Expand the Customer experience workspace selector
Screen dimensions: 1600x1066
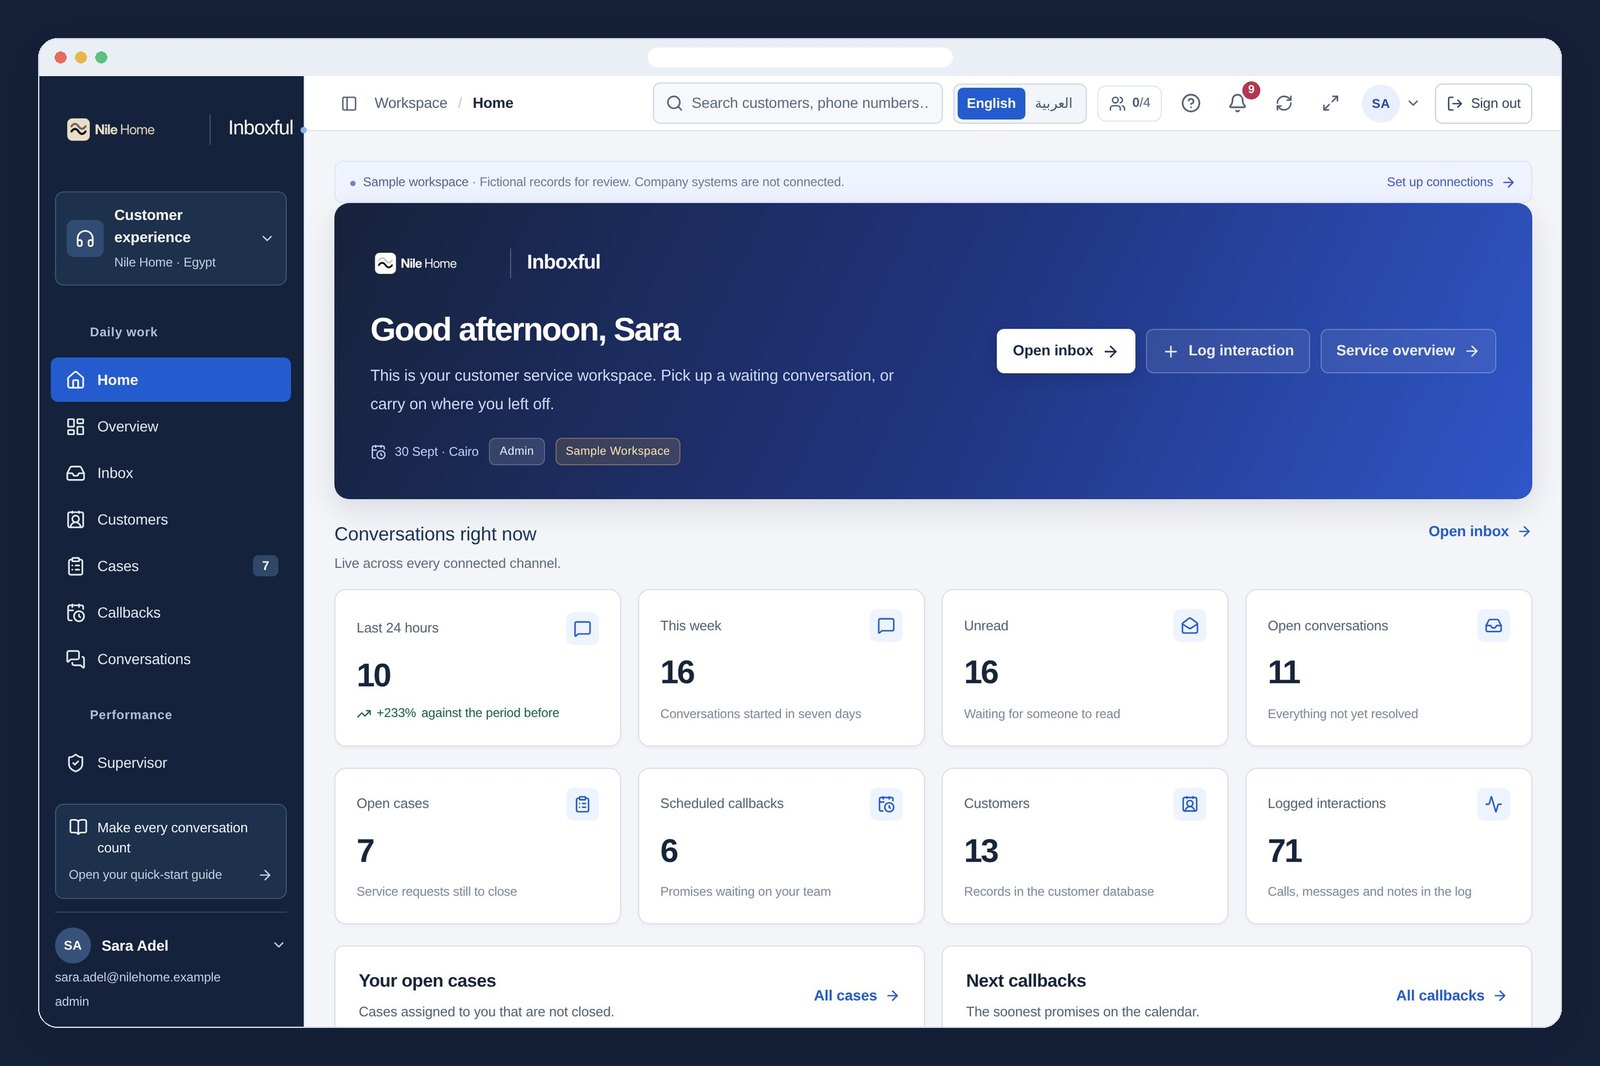(171, 238)
